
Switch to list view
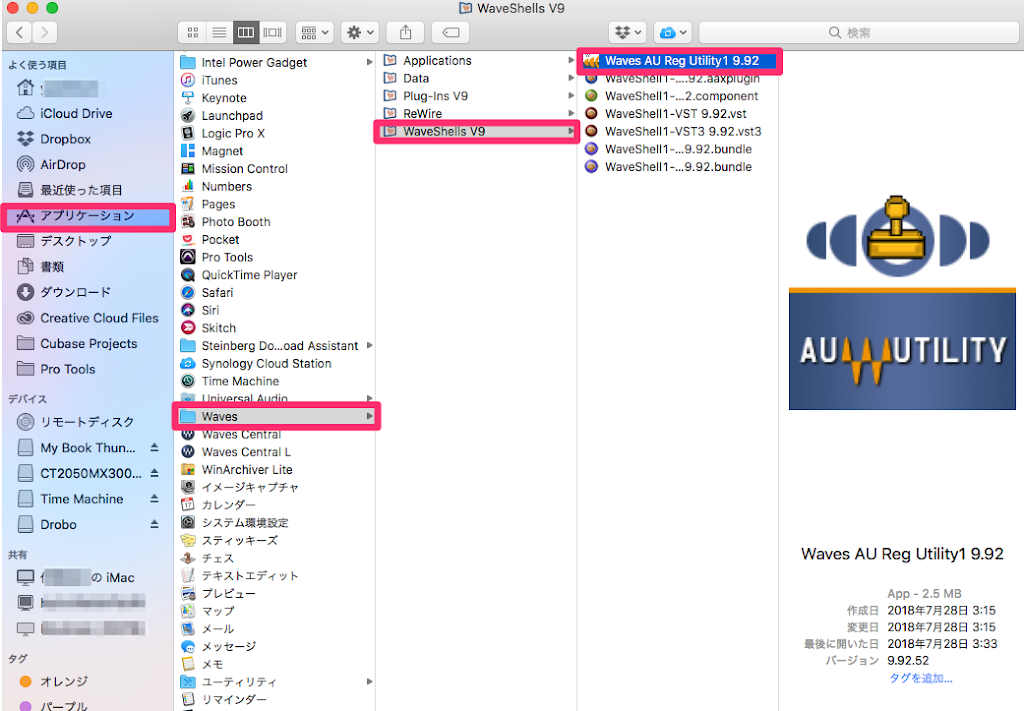[x=219, y=32]
